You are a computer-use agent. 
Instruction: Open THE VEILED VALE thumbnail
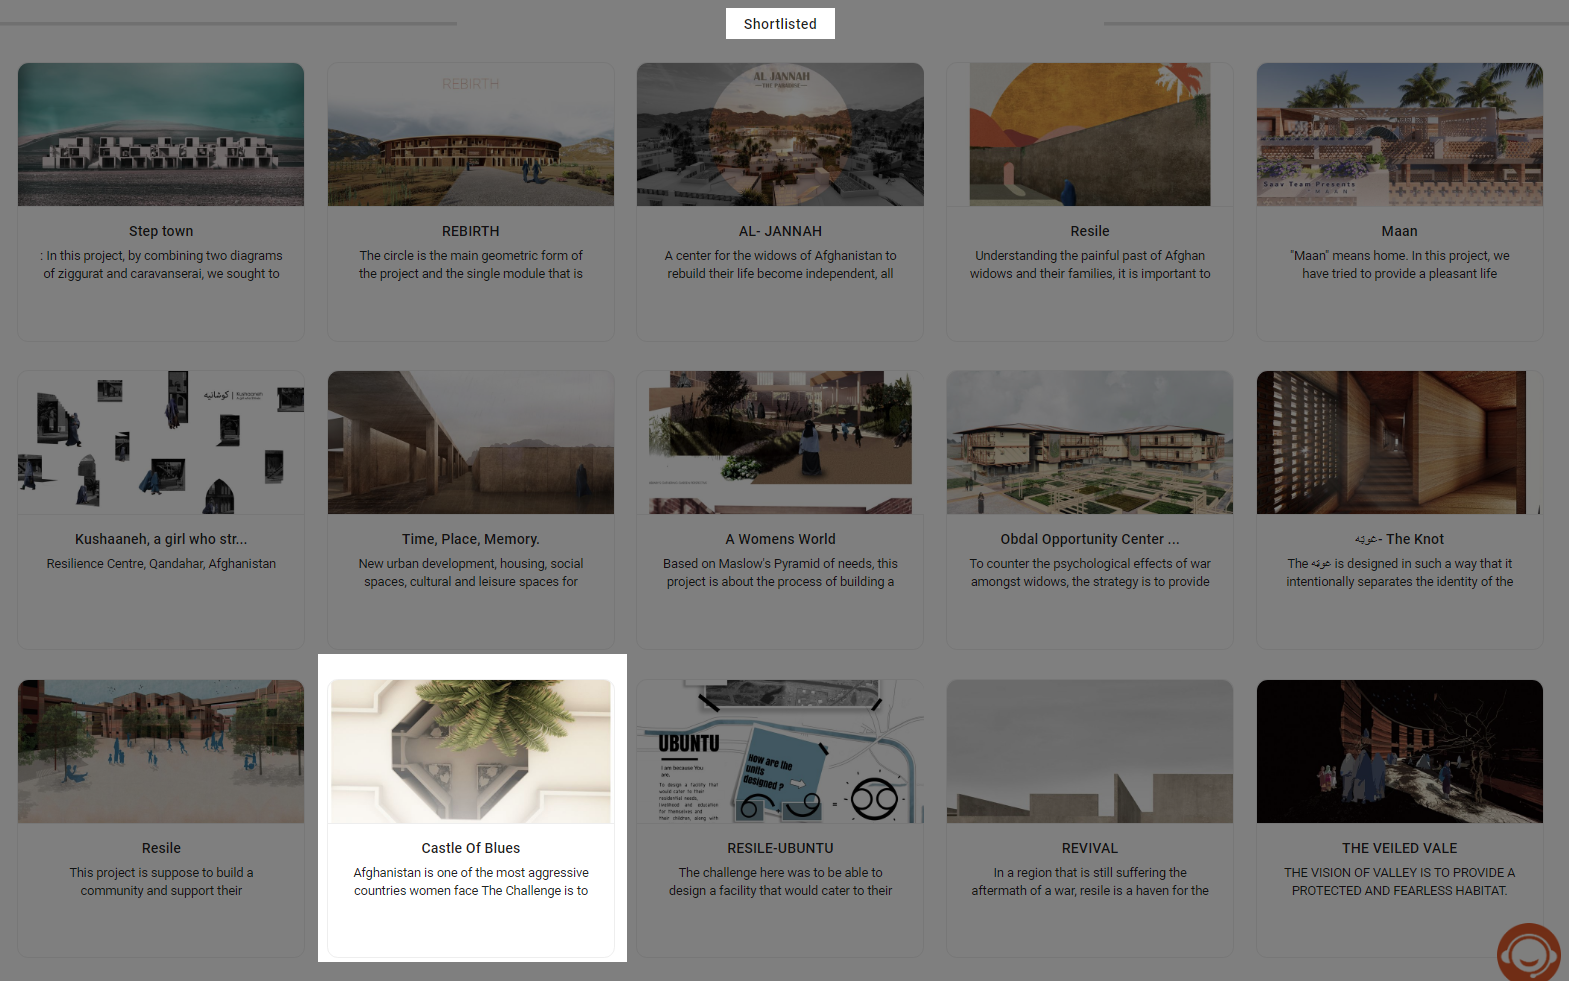[x=1399, y=752]
